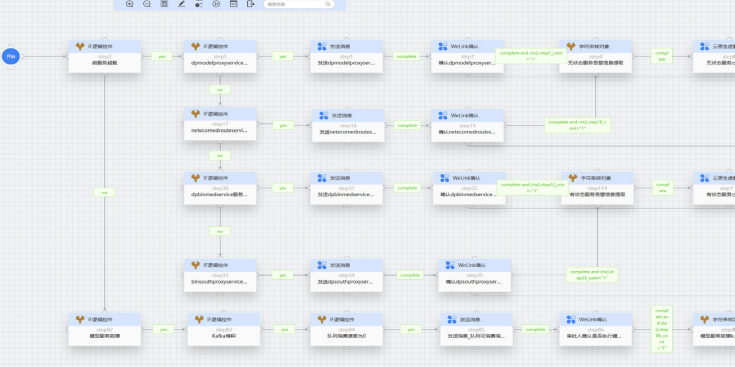Click WeLink icon on step32 node
The width and height of the screenshot is (735, 367).
[444, 178]
